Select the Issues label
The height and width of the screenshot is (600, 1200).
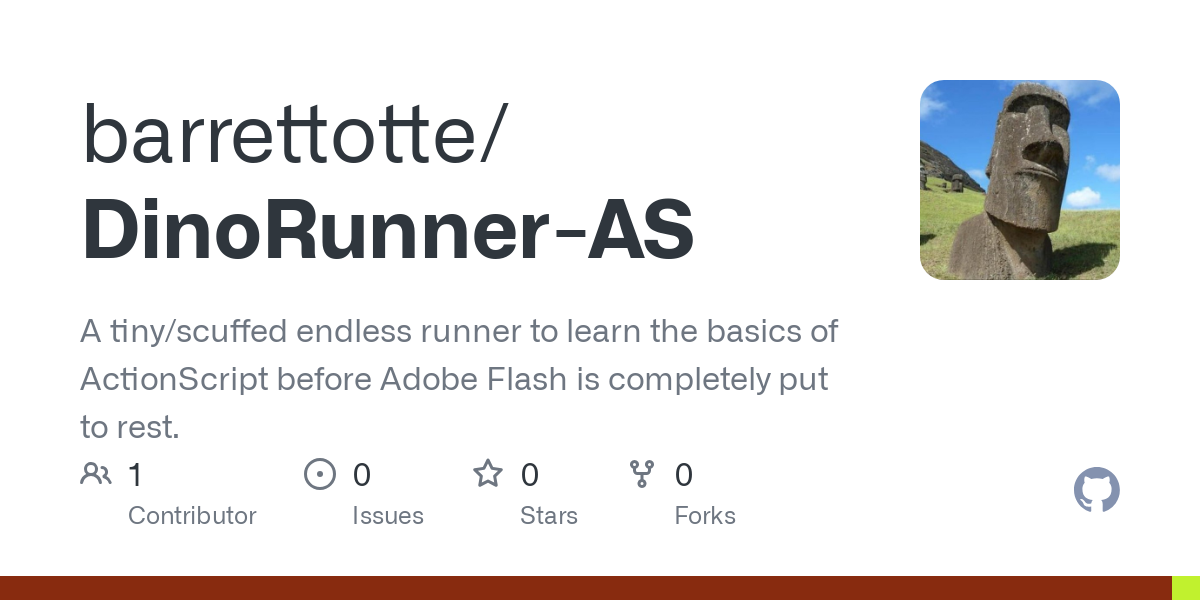(388, 516)
